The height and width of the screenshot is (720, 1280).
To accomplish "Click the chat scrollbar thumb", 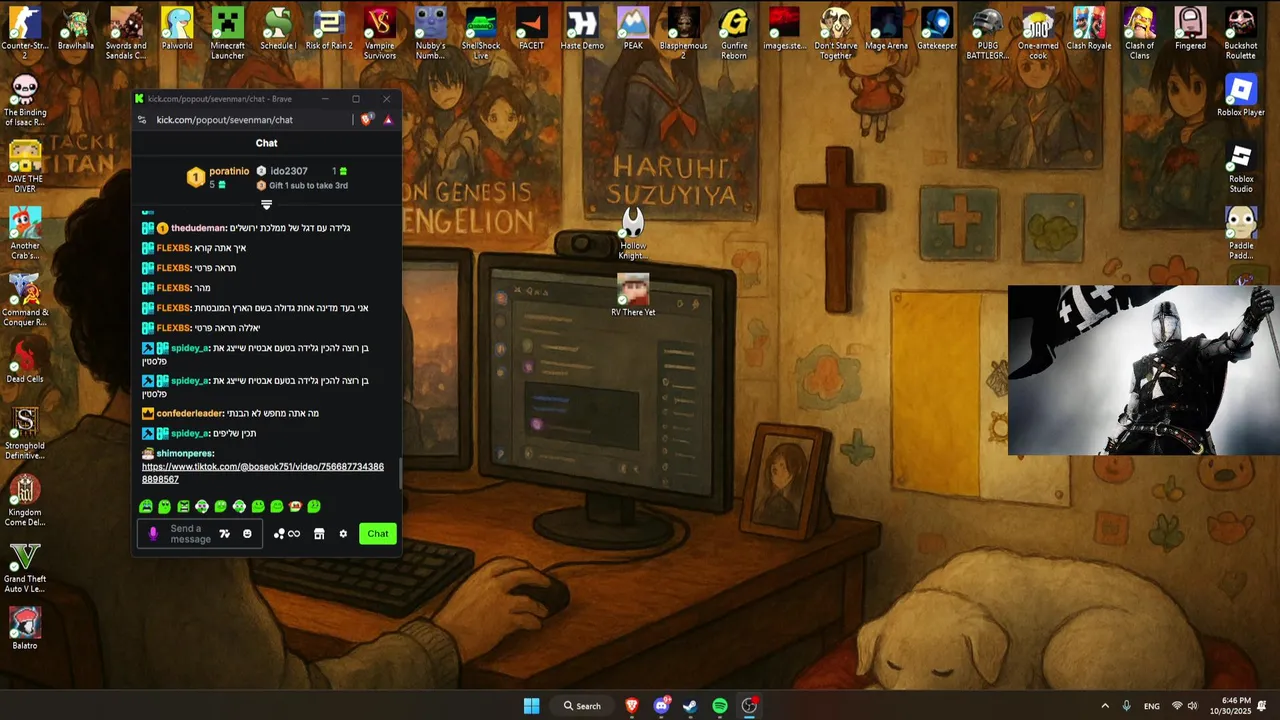I will click(400, 474).
